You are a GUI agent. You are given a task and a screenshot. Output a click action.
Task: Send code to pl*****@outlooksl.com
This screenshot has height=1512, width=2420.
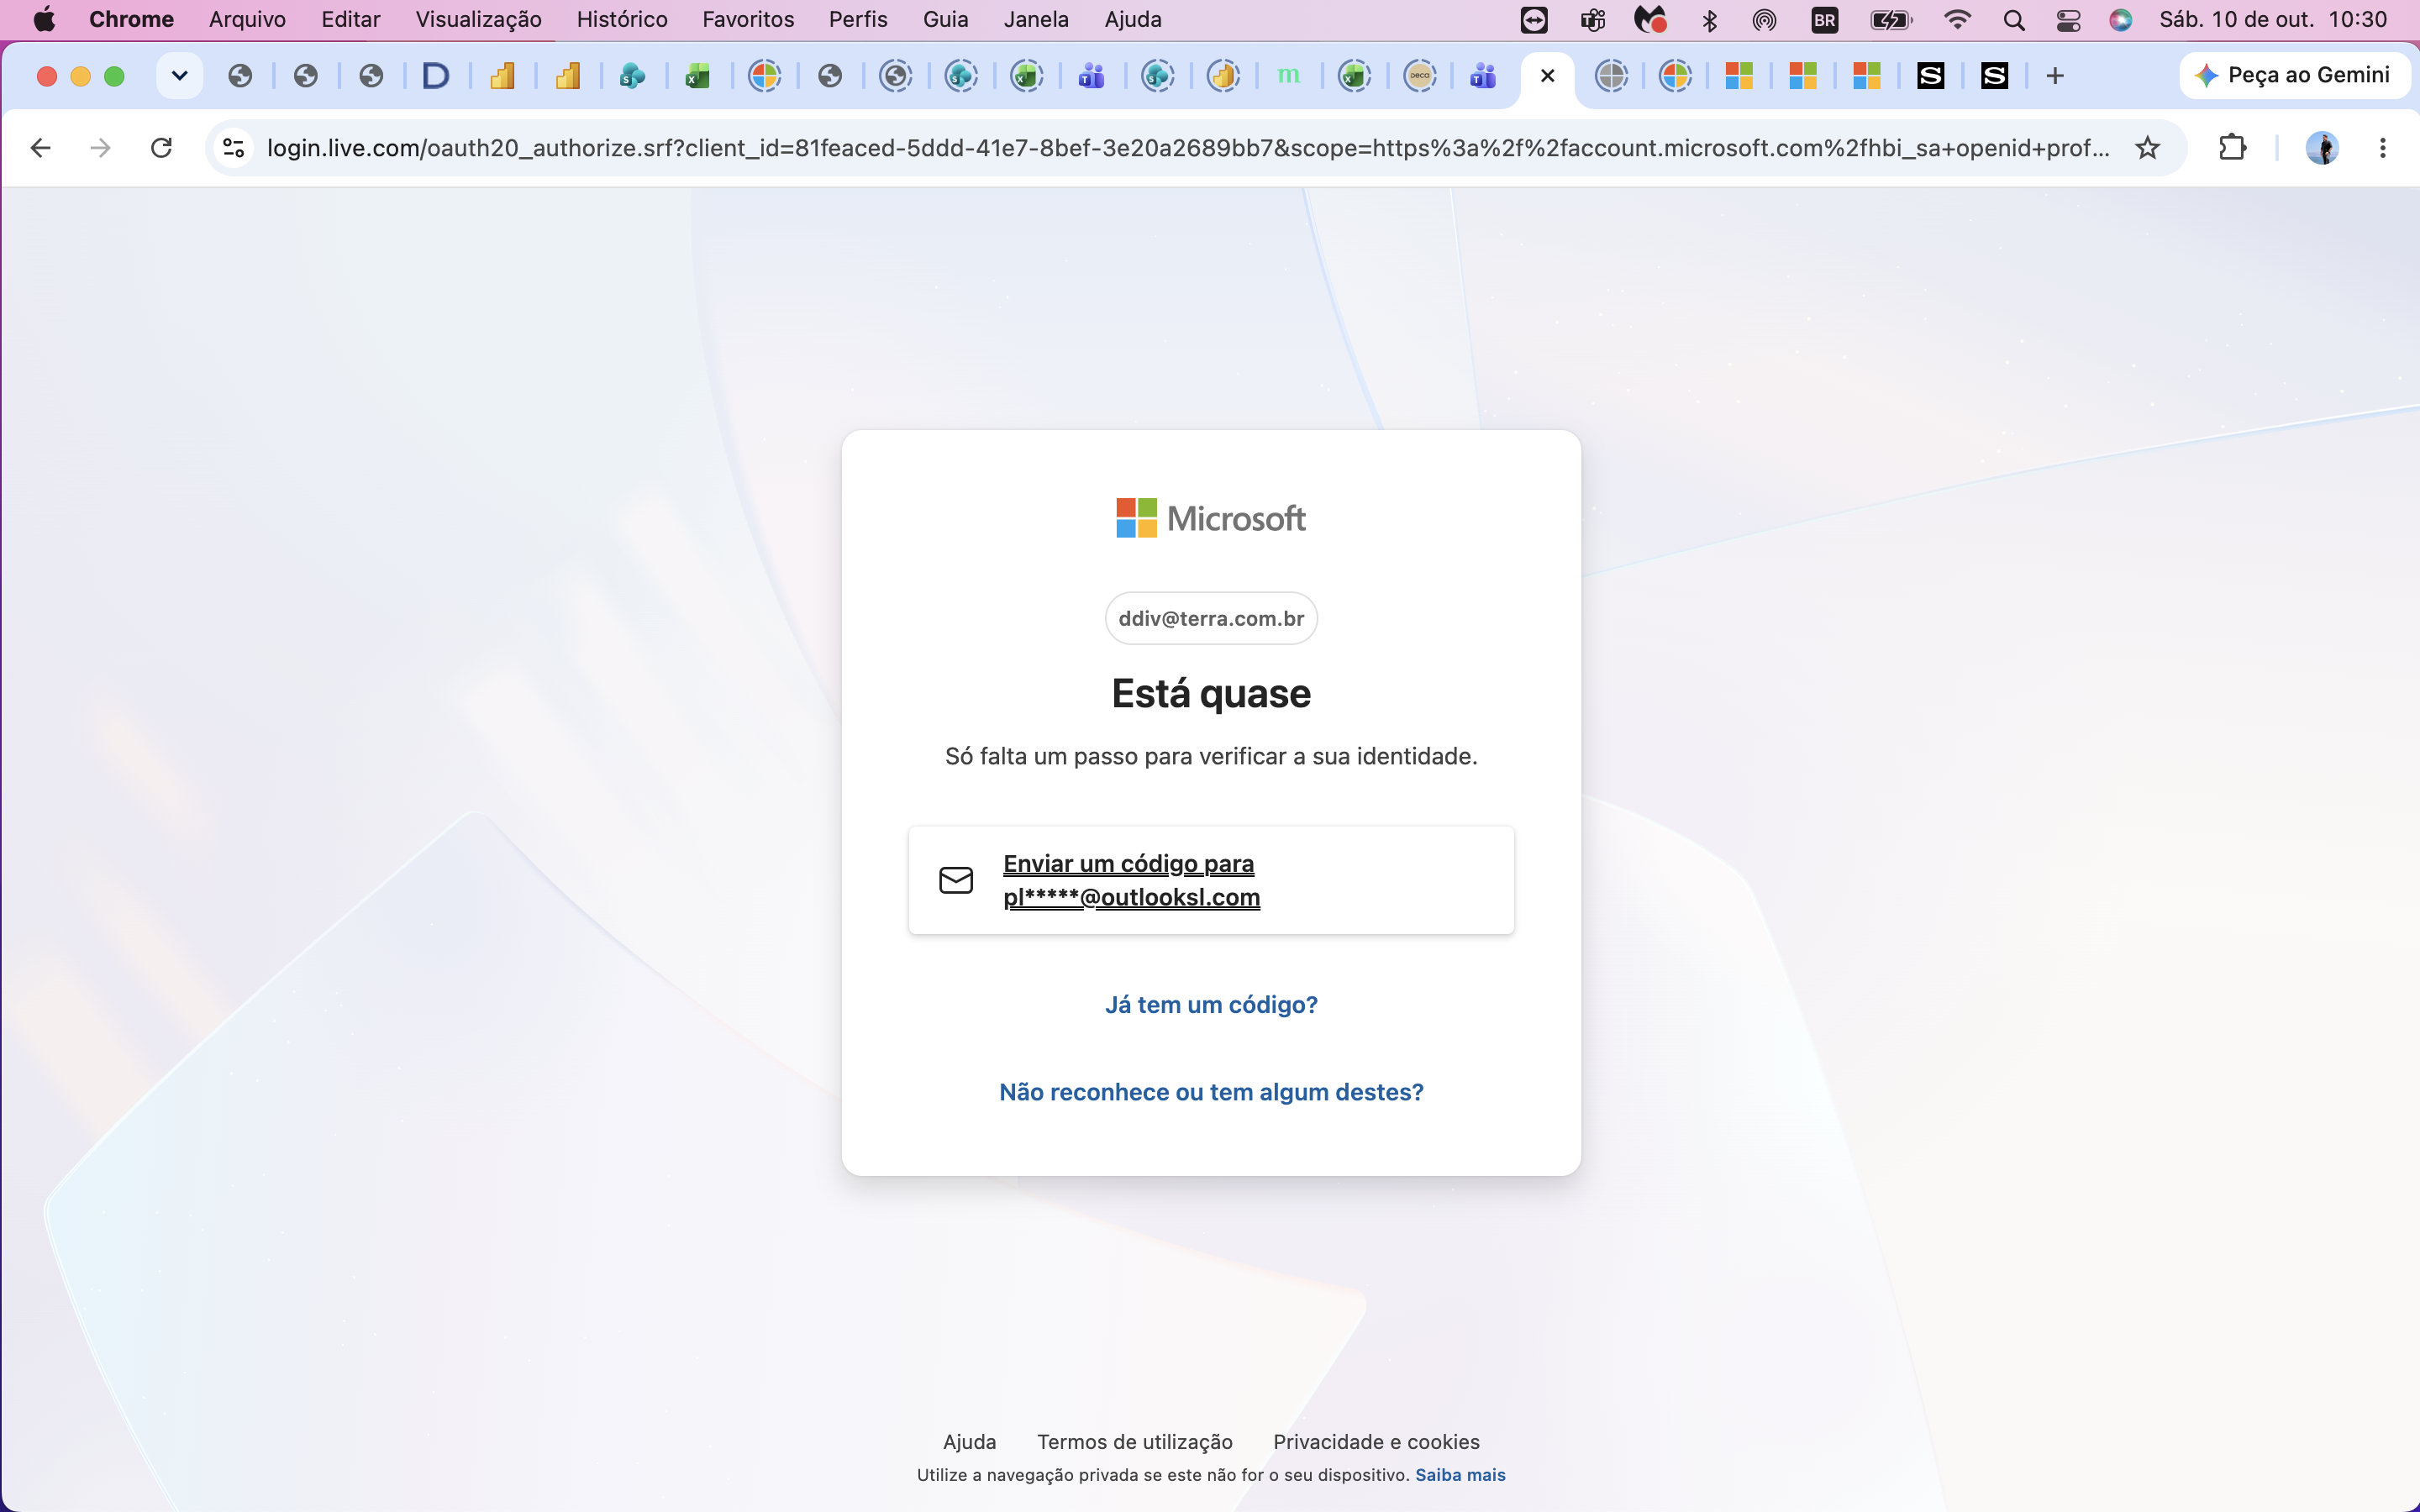1211,880
